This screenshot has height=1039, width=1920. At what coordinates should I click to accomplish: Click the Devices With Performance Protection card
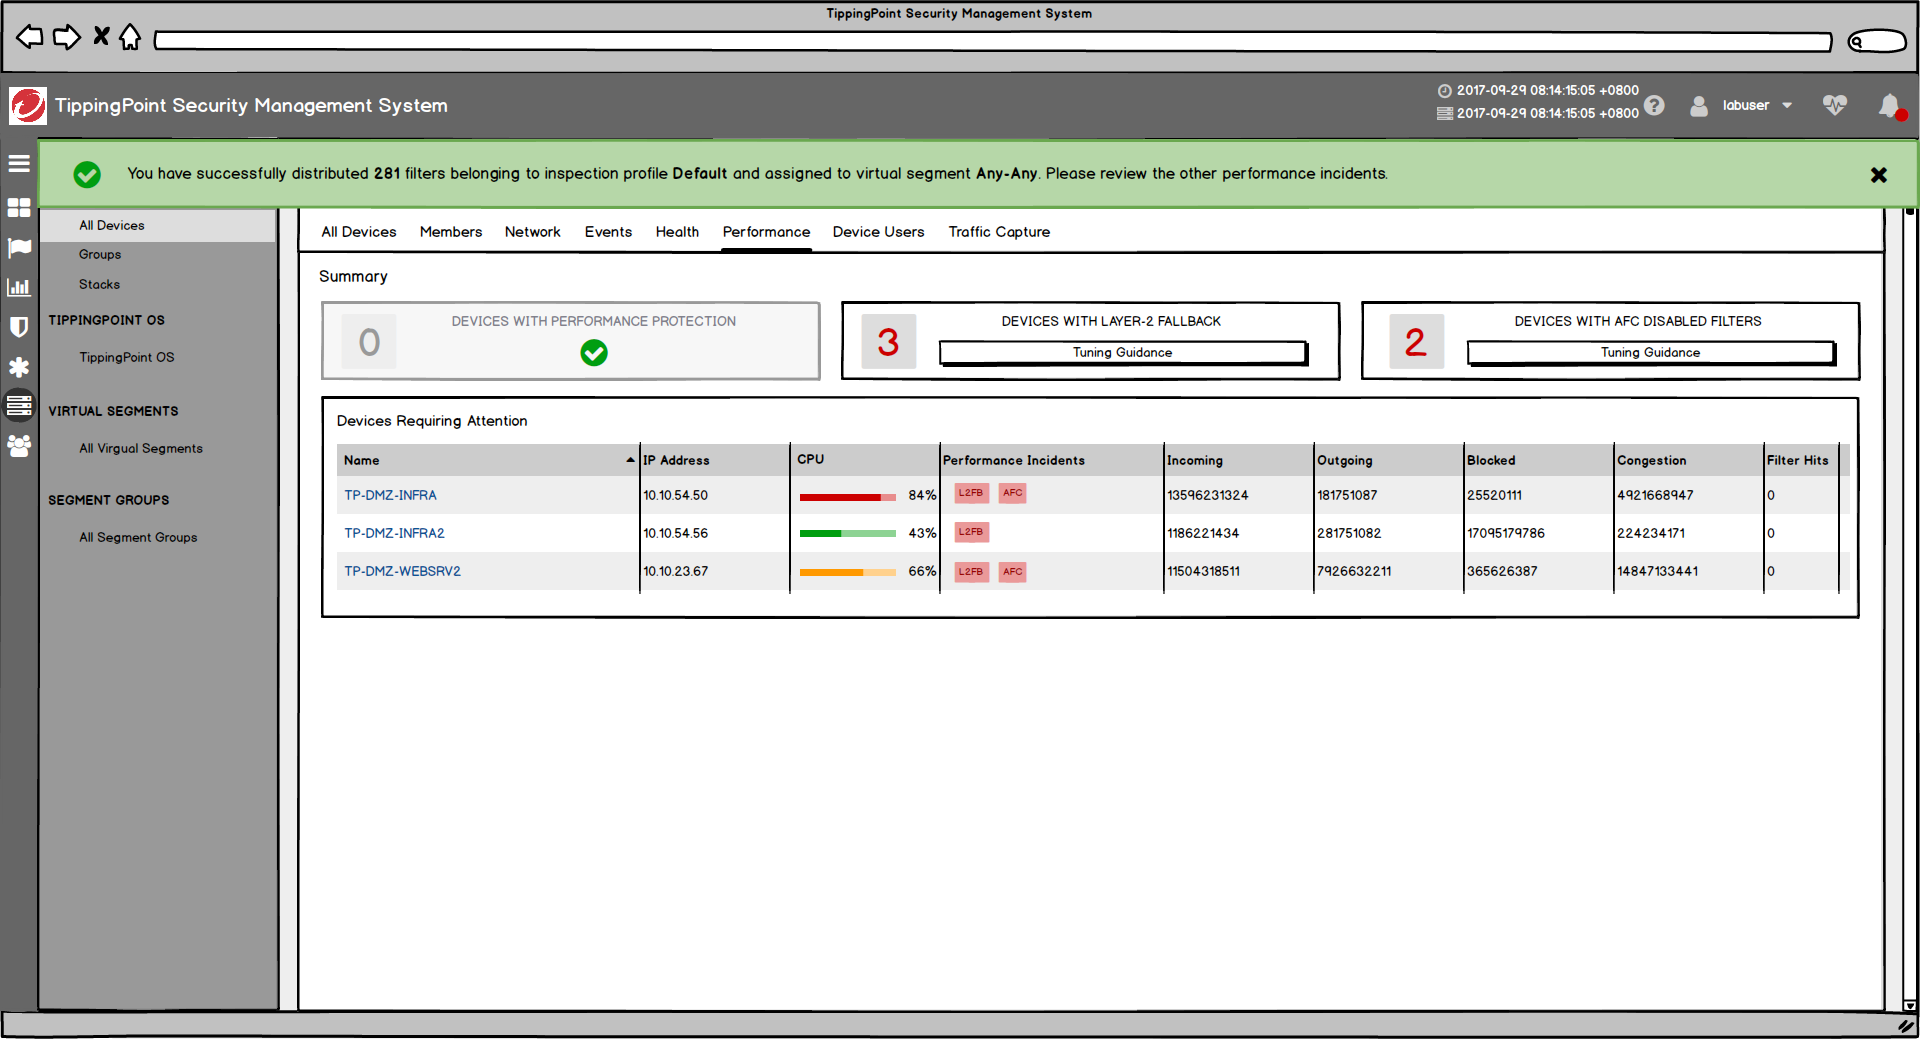coord(571,341)
